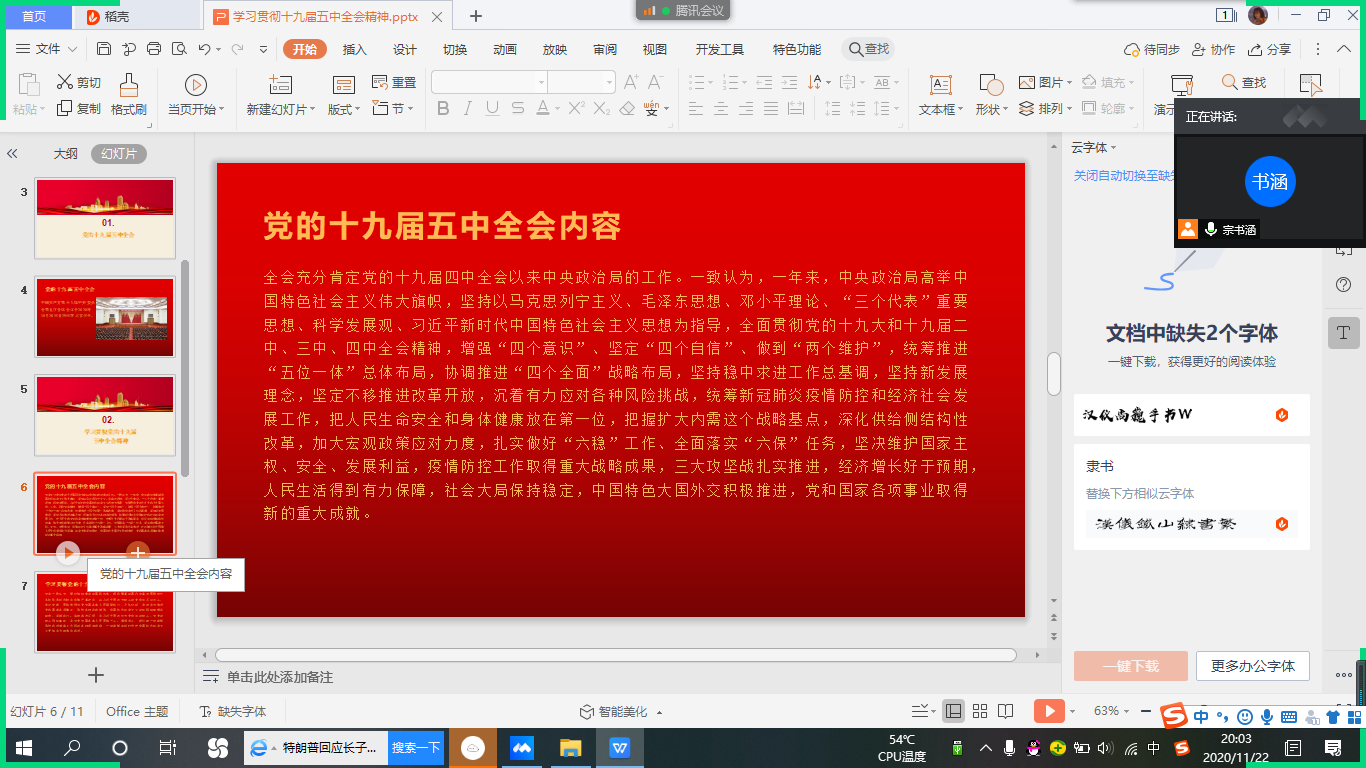Click the 协作 collaborate button
Screen dimensions: 1366x768
[x=1213, y=49]
